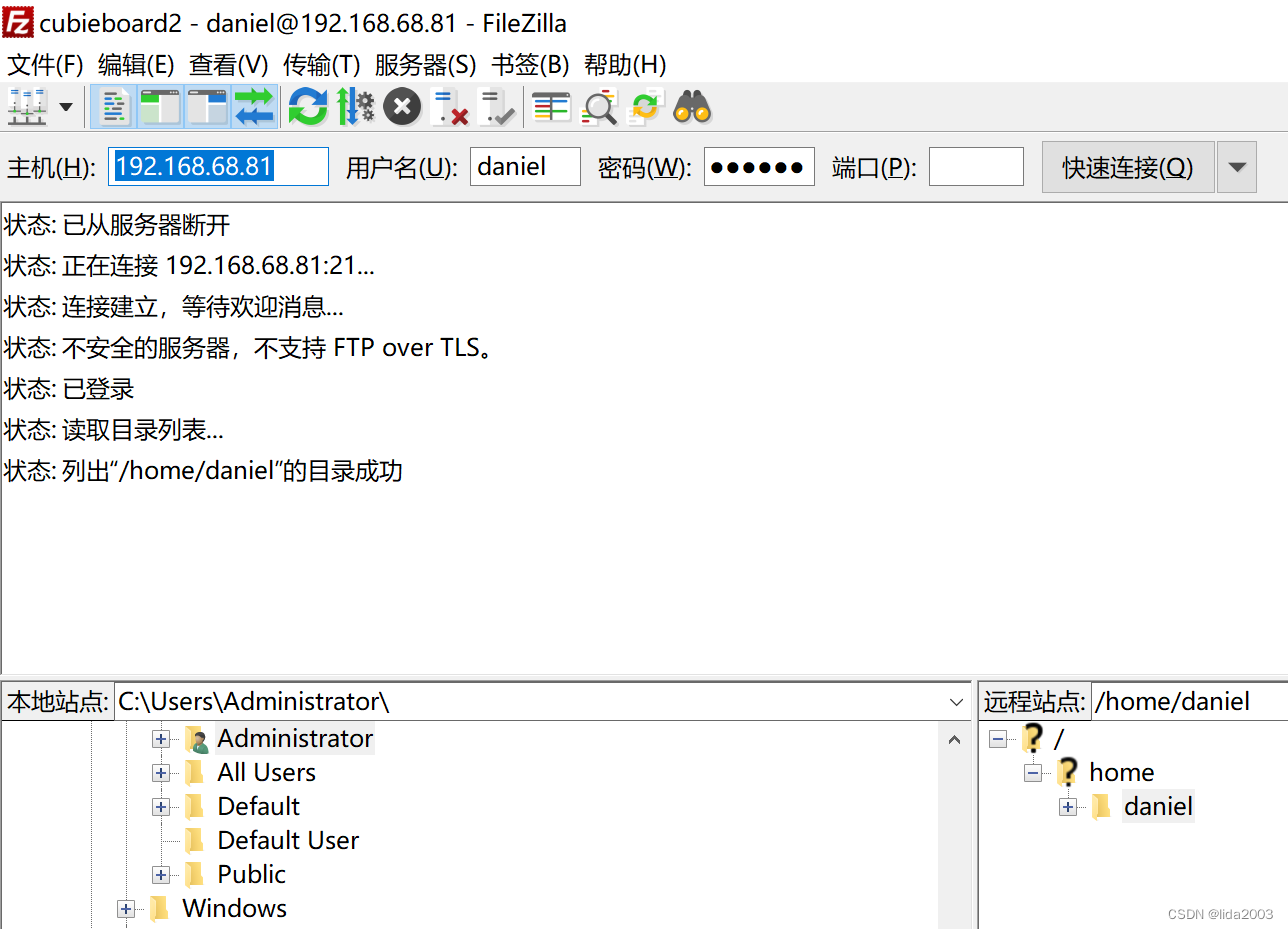Click log line about FTP over TLS
The image size is (1288, 929).
(250, 348)
